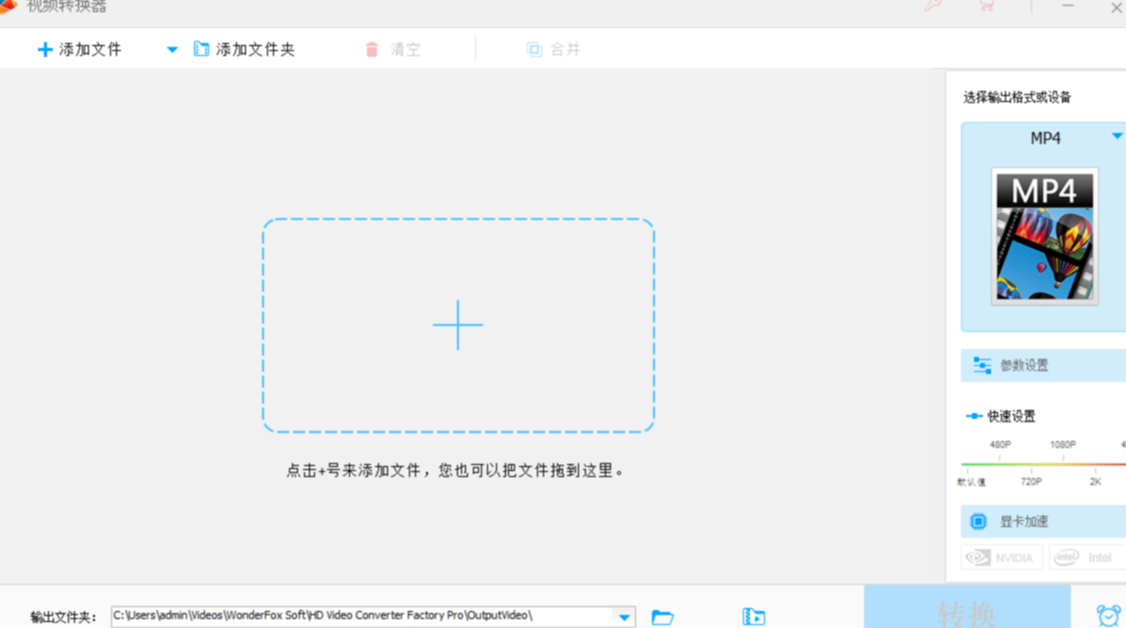Click the MP4 format title label
1126x628 pixels.
tap(1045, 138)
